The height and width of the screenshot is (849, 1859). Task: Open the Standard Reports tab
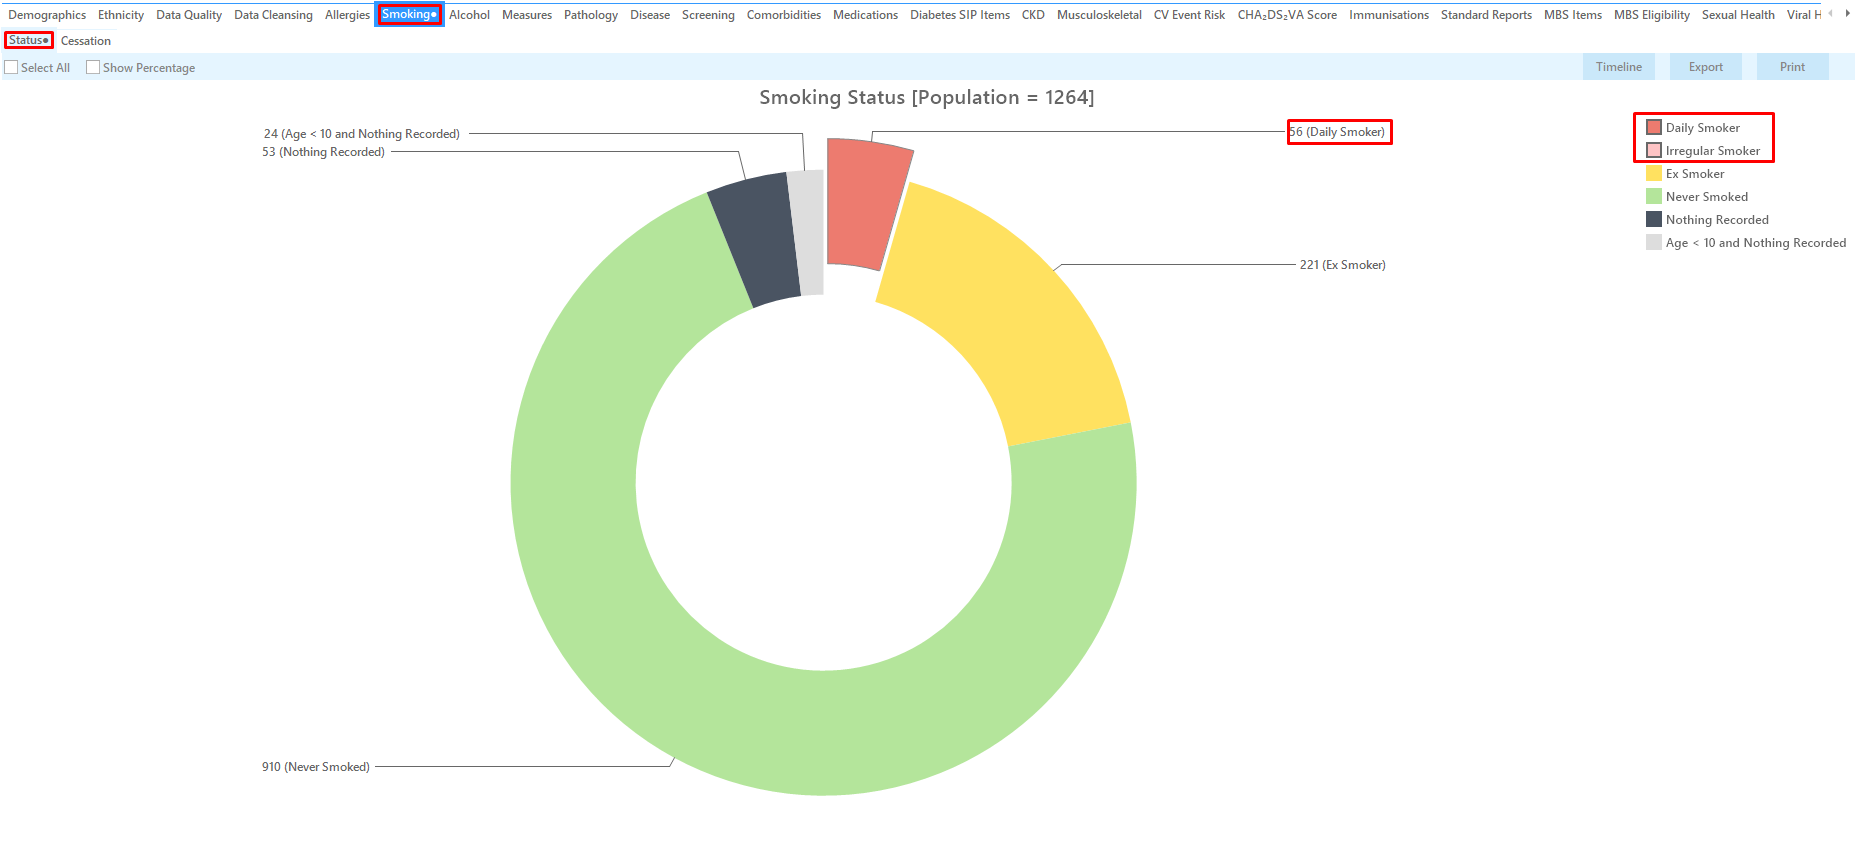pos(1486,15)
